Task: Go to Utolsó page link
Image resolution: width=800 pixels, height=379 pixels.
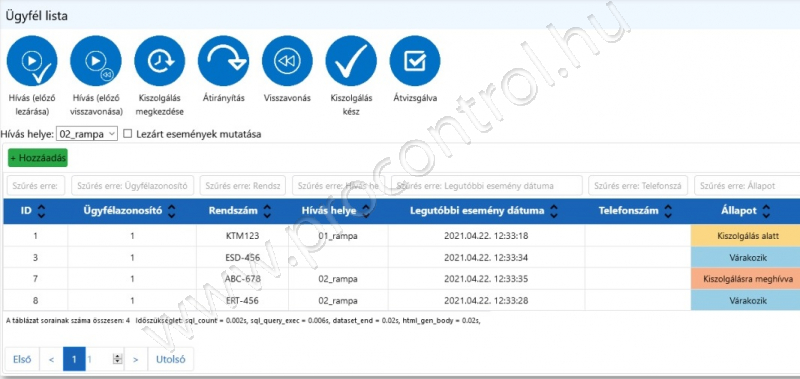Action: [170, 360]
